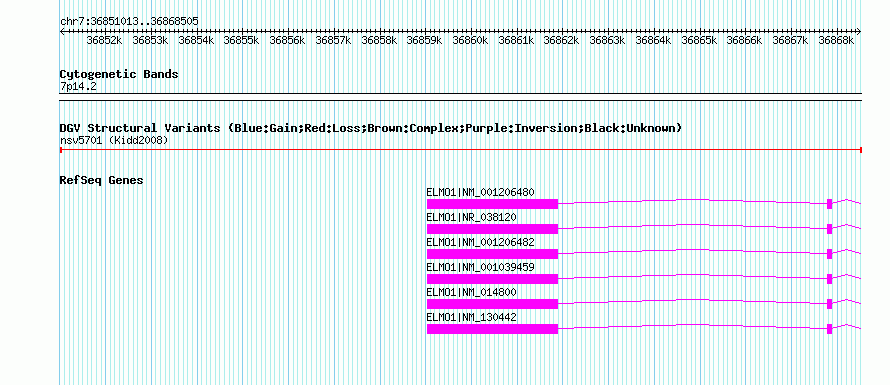Open the ELMO1|NR_038120 transcript label
890x385 pixels.
click(x=472, y=217)
